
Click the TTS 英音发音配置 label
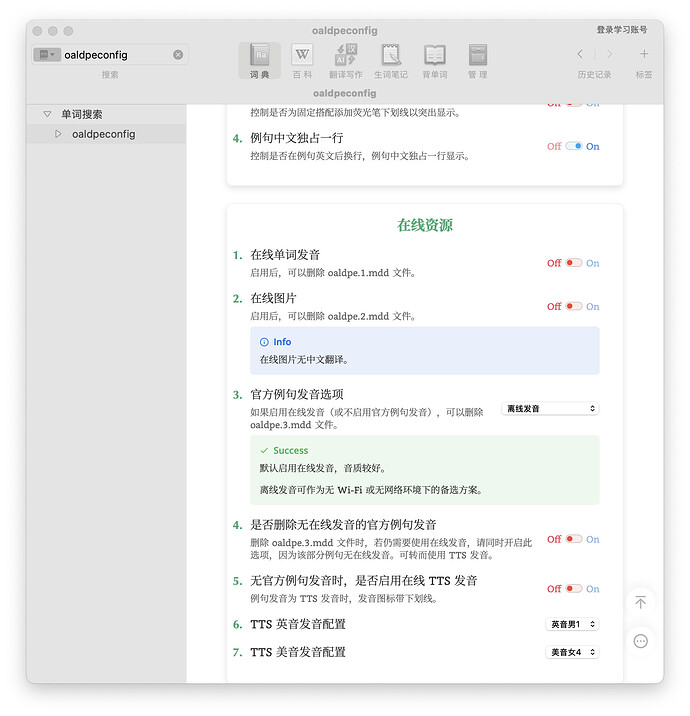click(x=298, y=624)
